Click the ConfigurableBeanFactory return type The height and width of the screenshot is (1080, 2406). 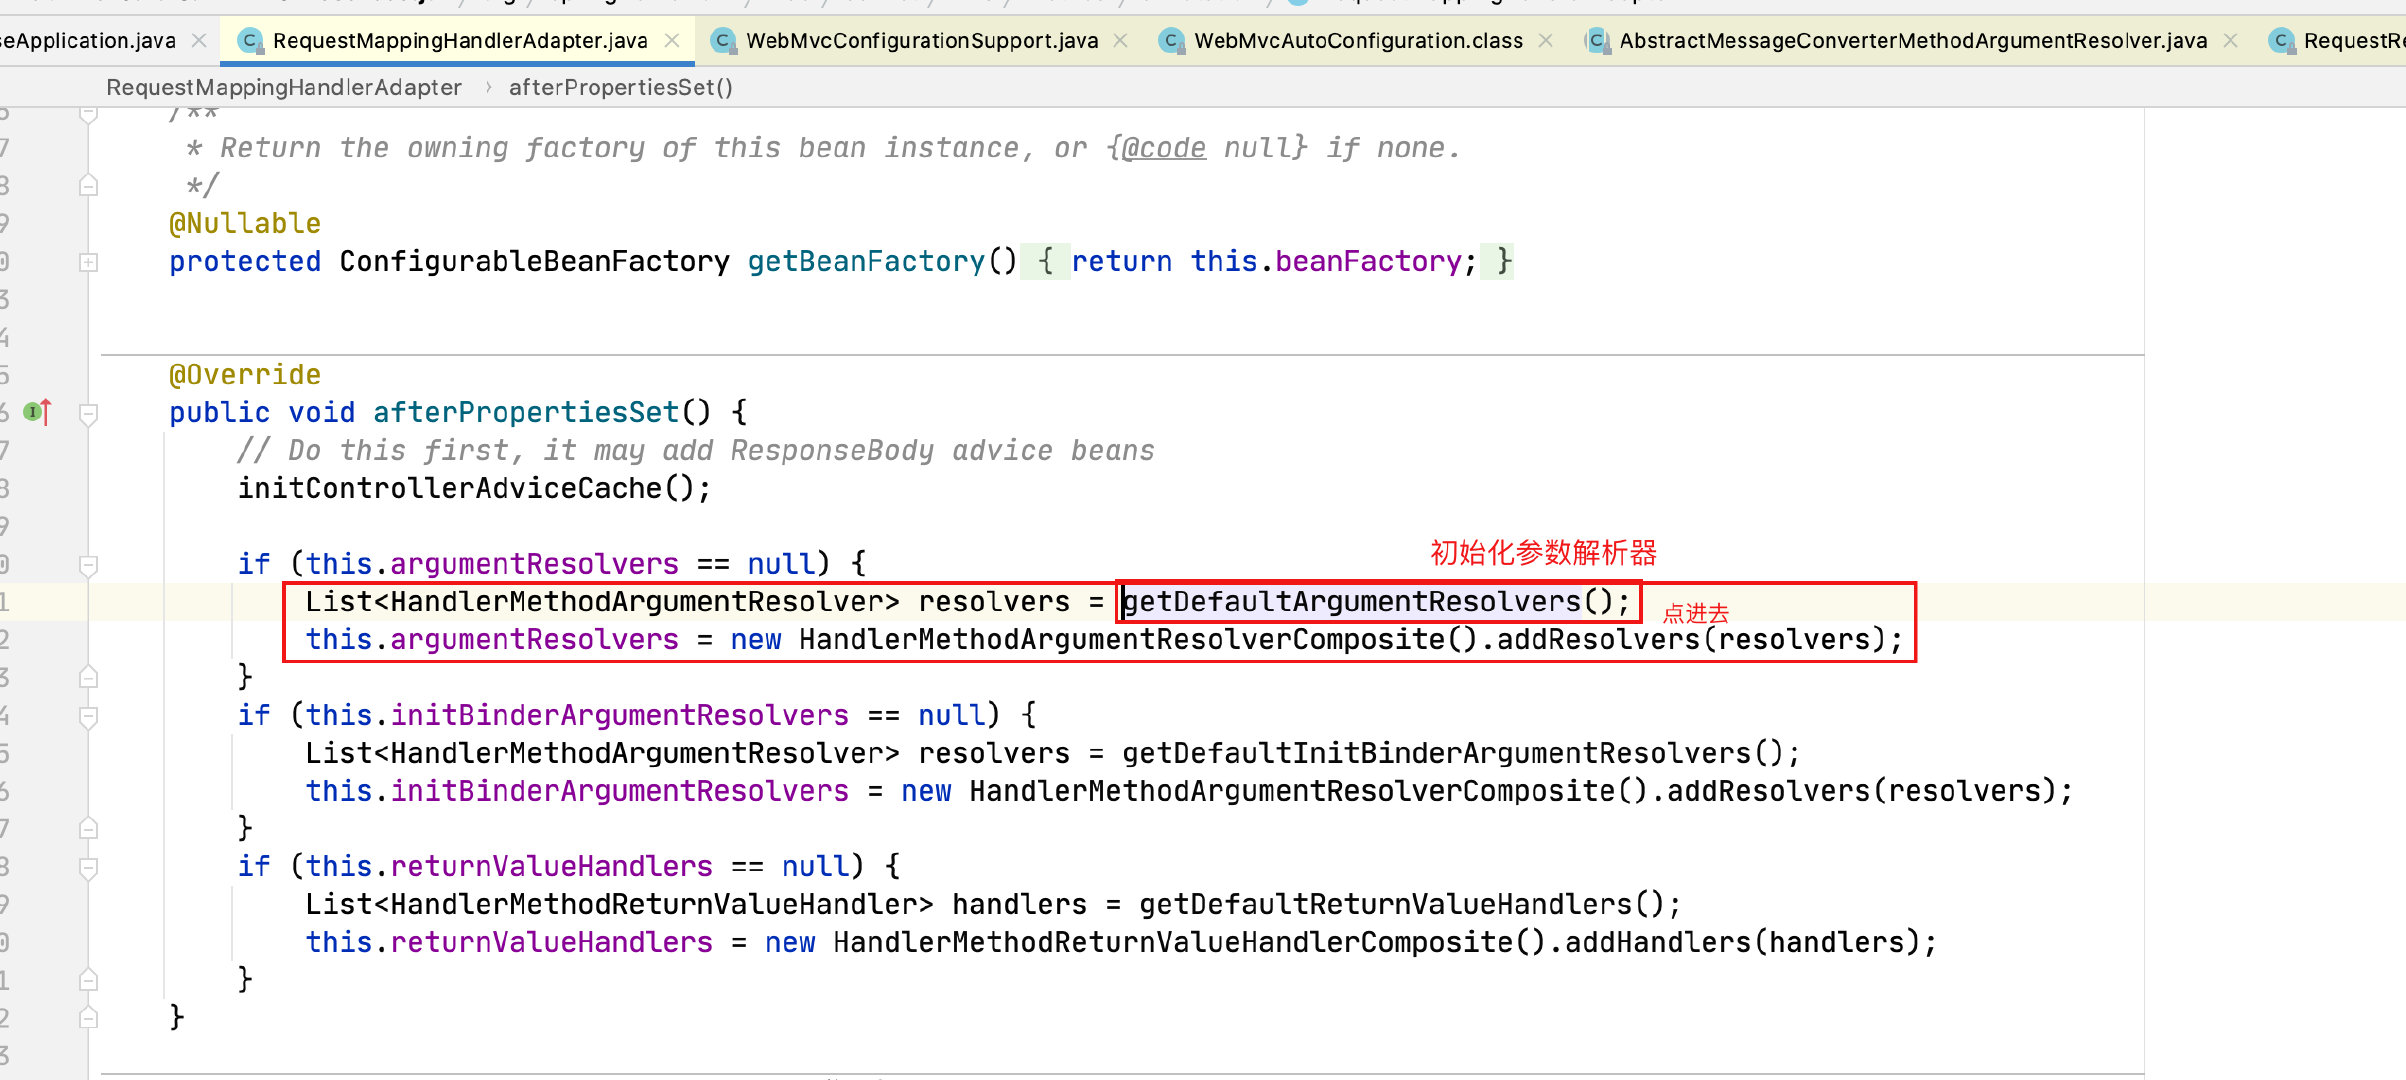(x=535, y=261)
